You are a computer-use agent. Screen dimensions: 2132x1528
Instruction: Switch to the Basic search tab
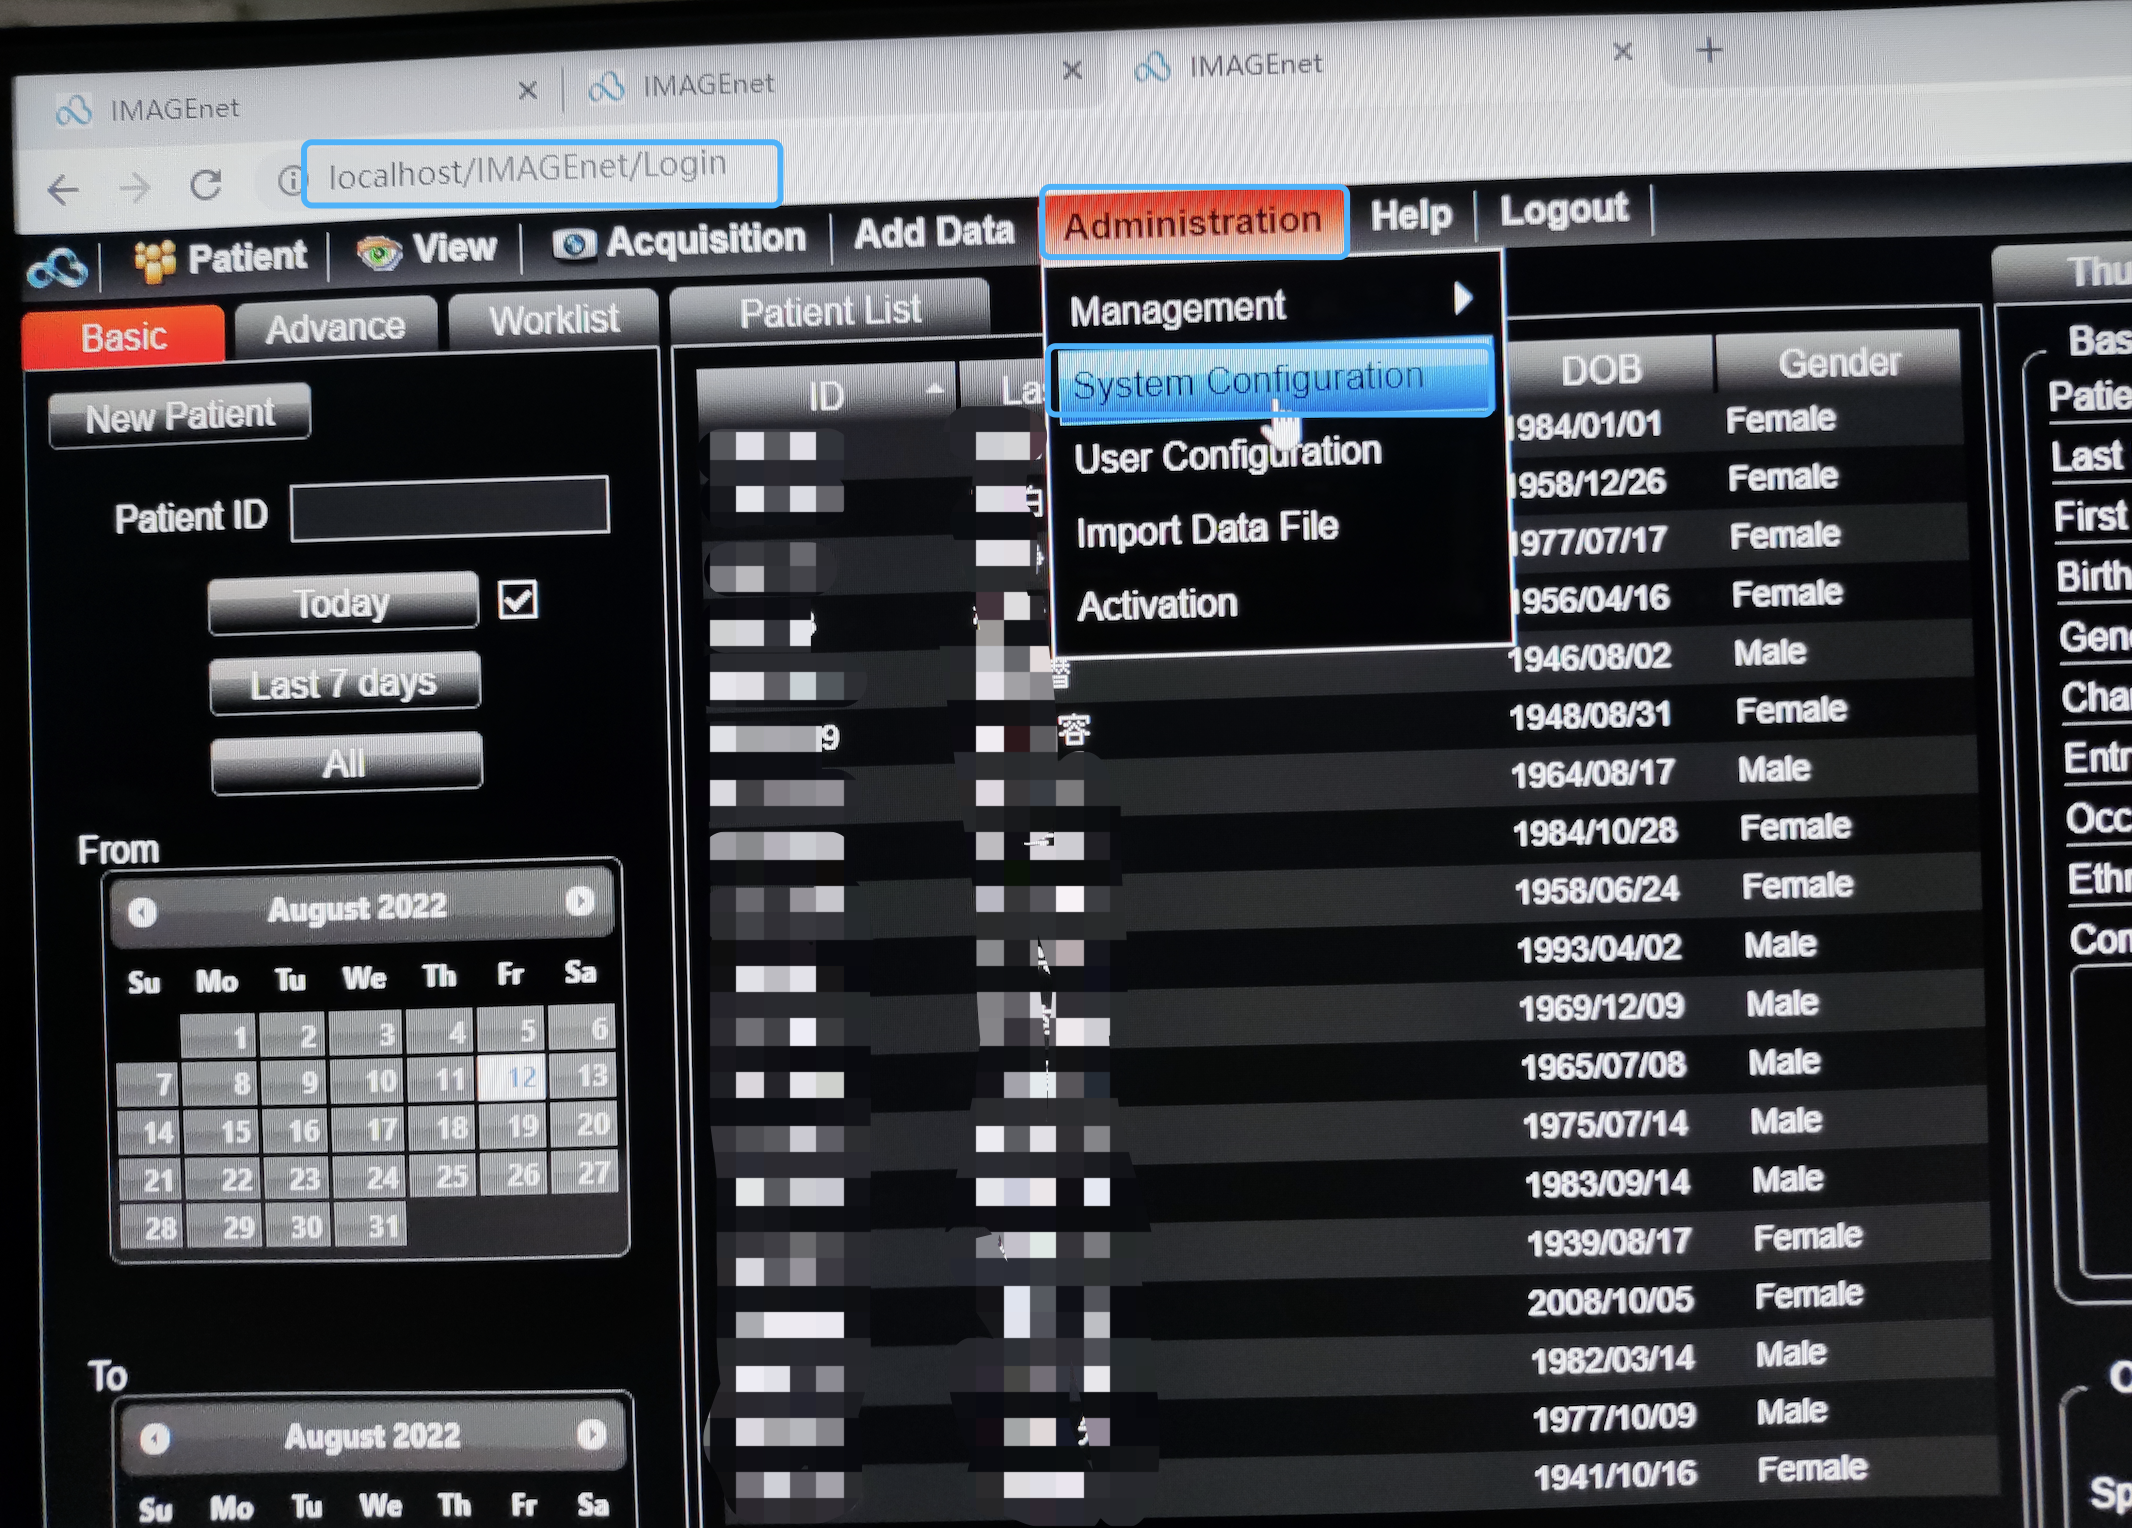[124, 337]
